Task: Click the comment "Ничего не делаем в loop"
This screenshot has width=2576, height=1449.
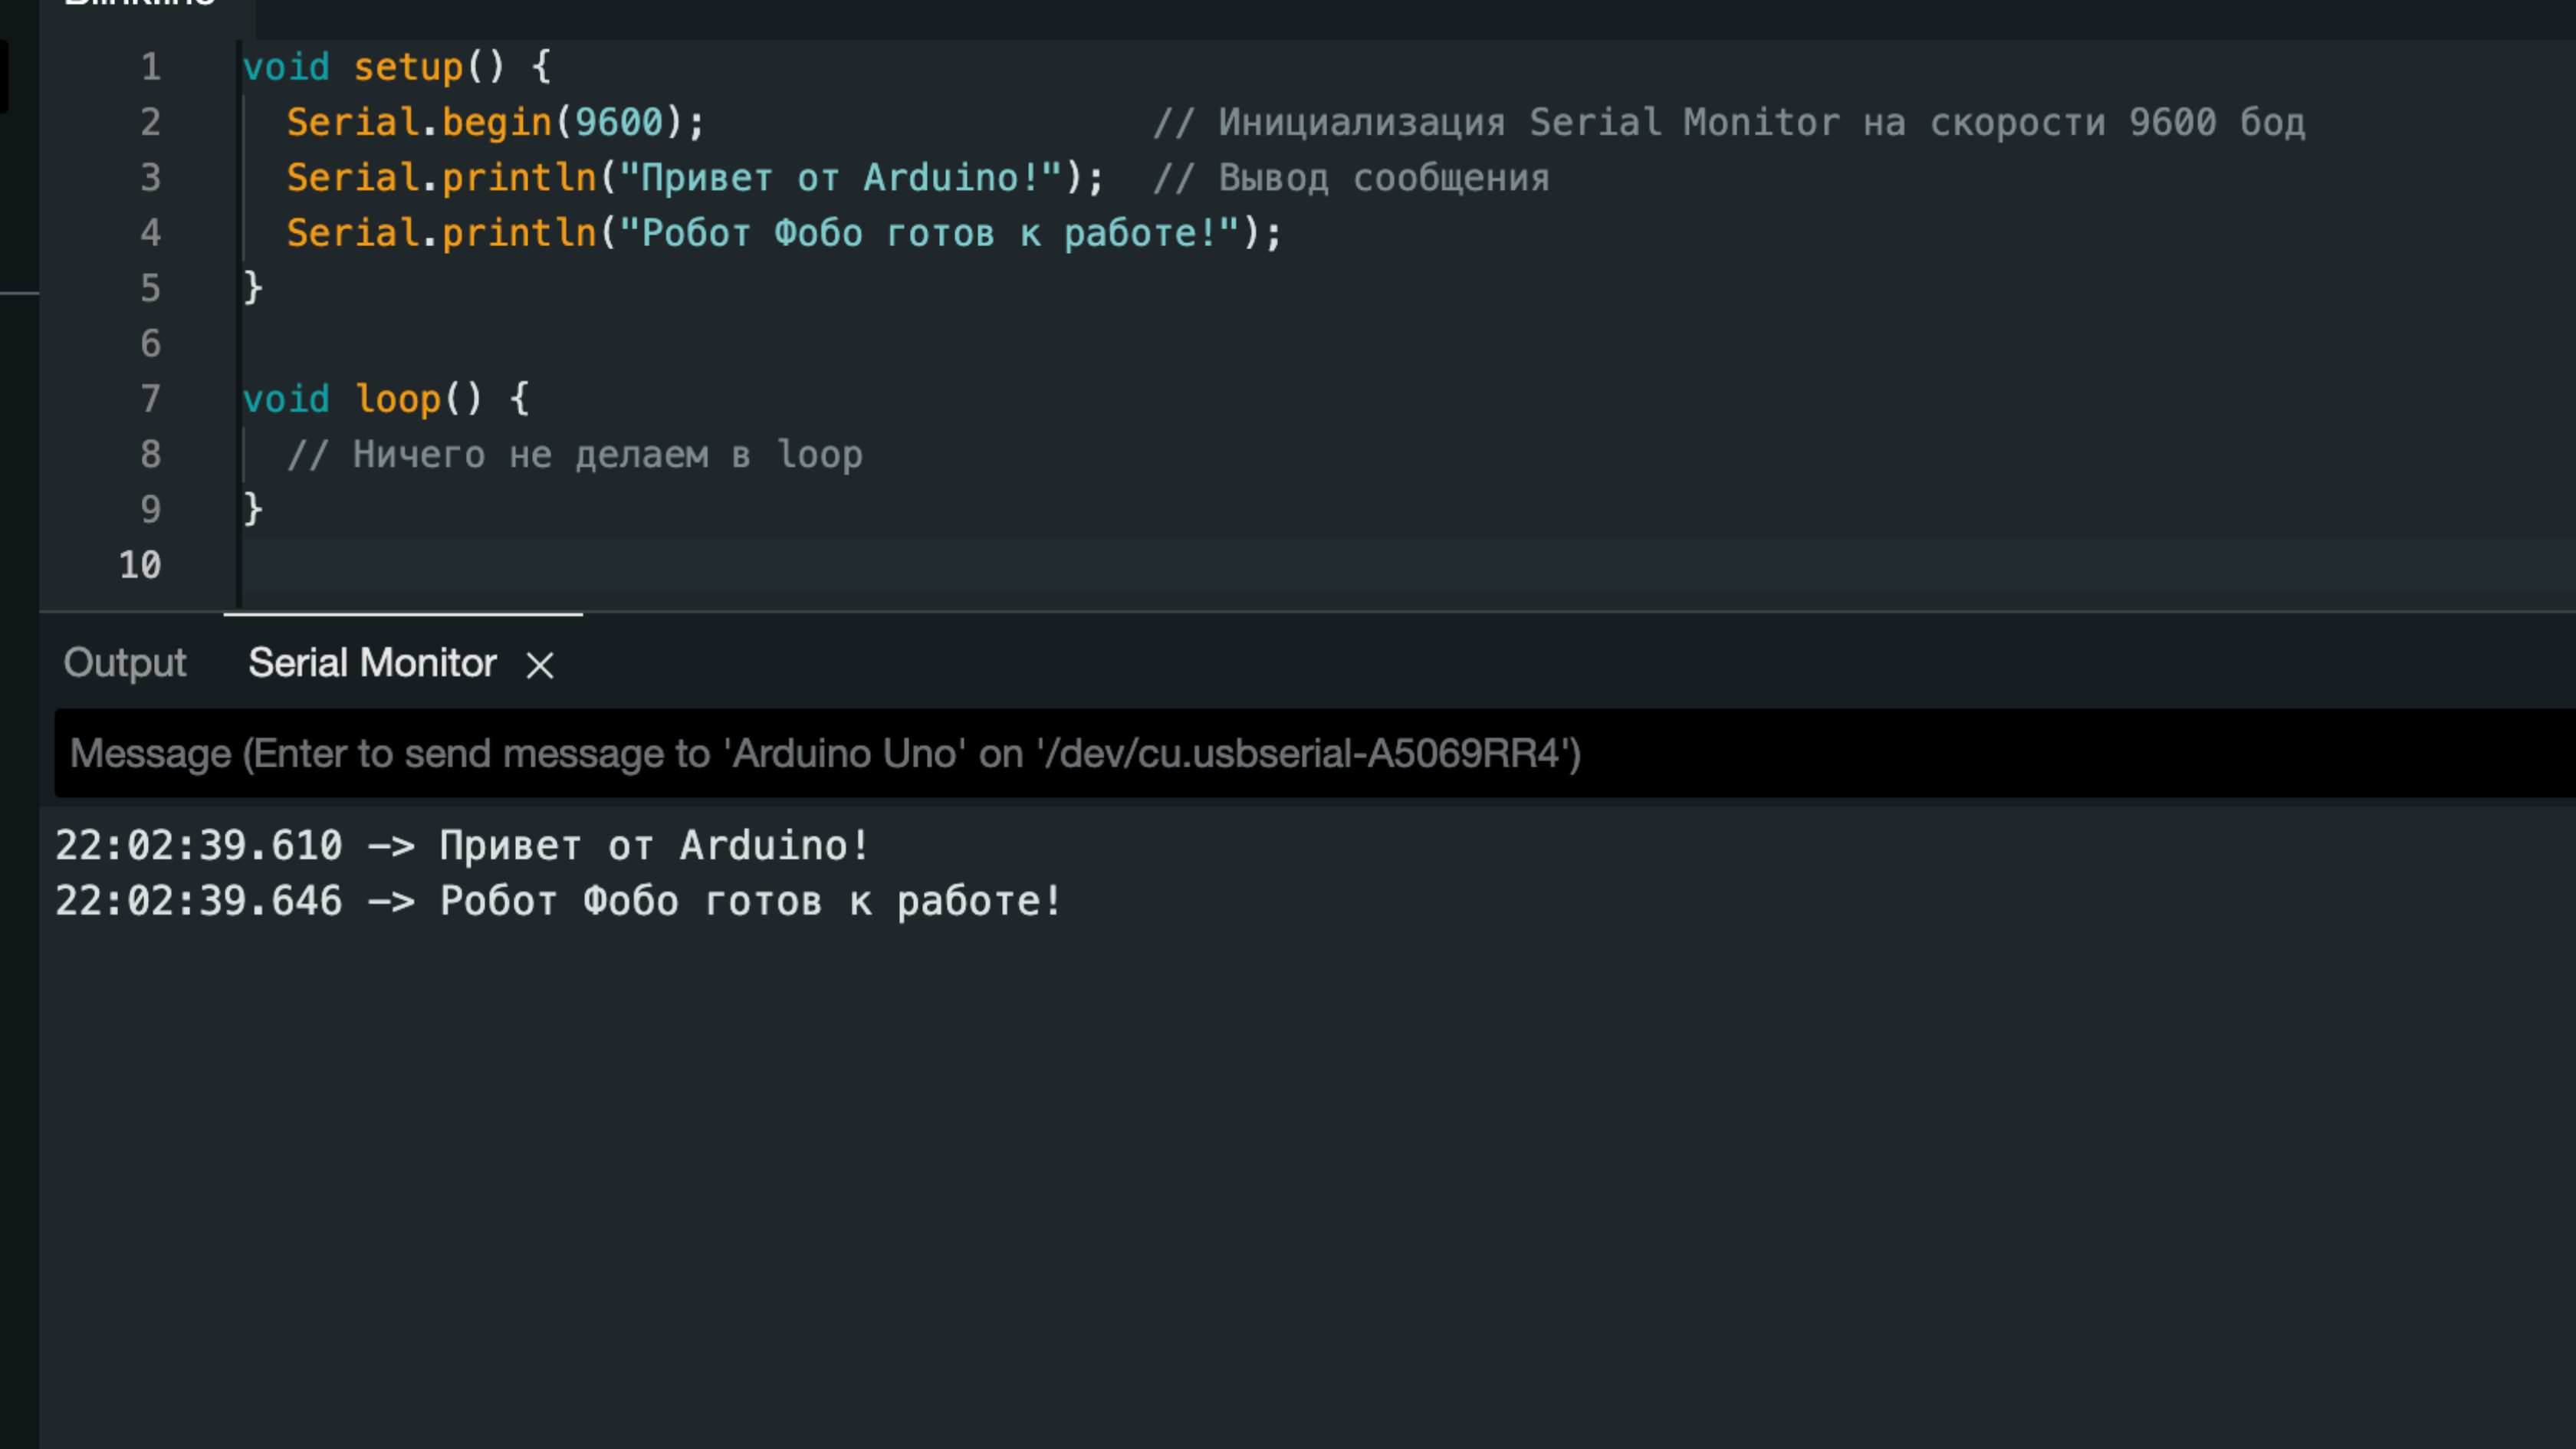Action: 575,455
